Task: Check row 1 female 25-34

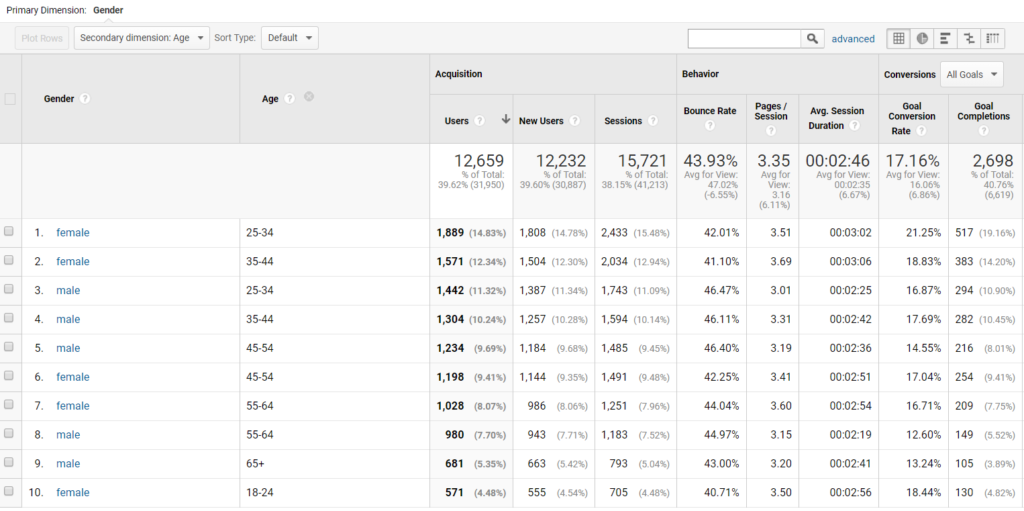Action: (8, 231)
